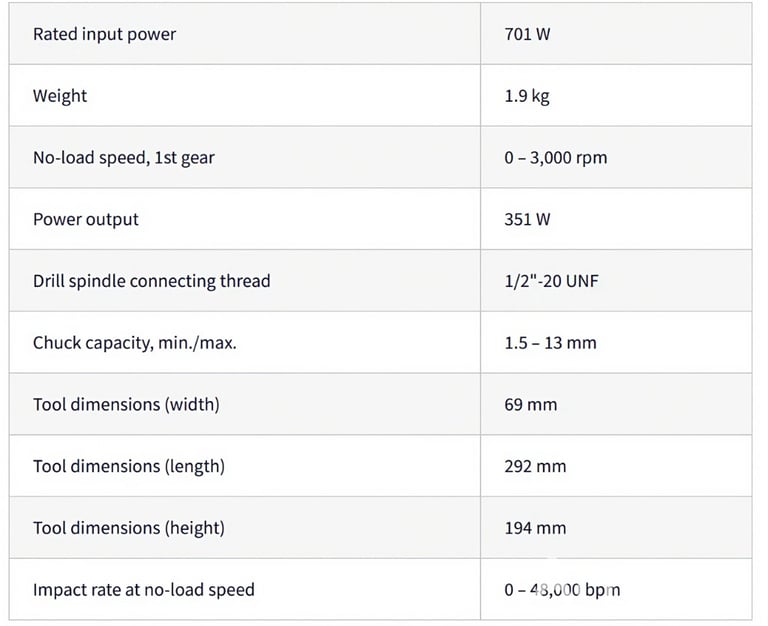Select the 0 – 48,000 bpm value
This screenshot has height=626, width=768.
pos(562,590)
